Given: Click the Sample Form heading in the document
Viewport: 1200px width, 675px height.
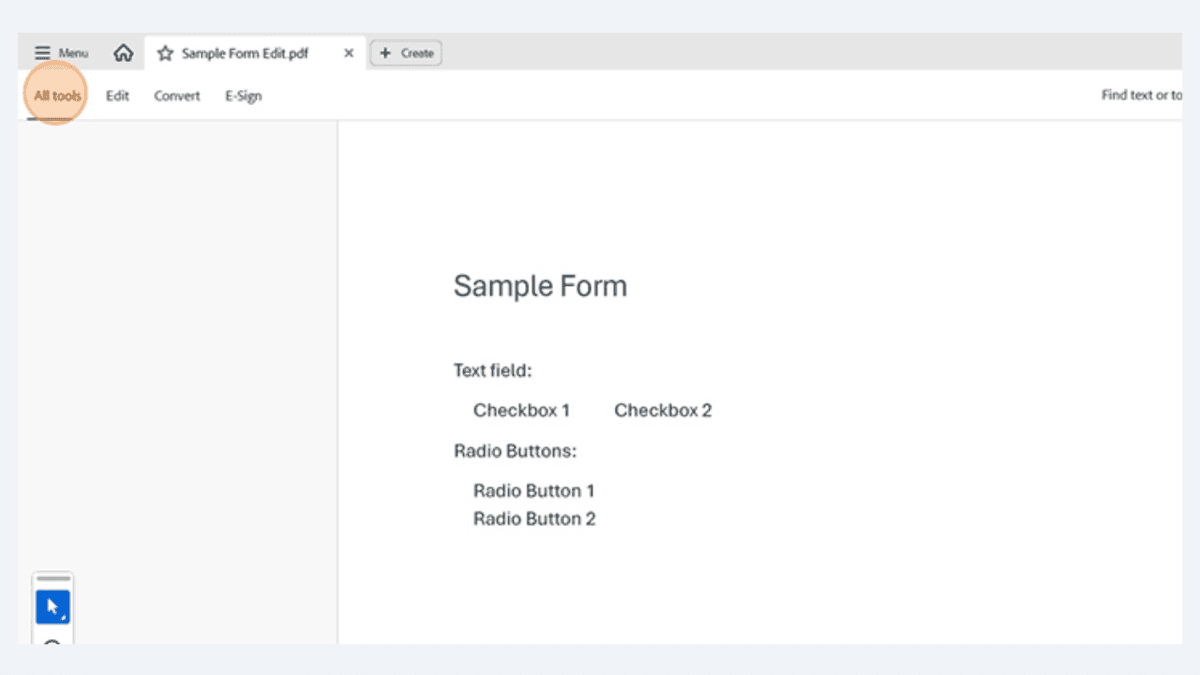Looking at the screenshot, I should [540, 286].
